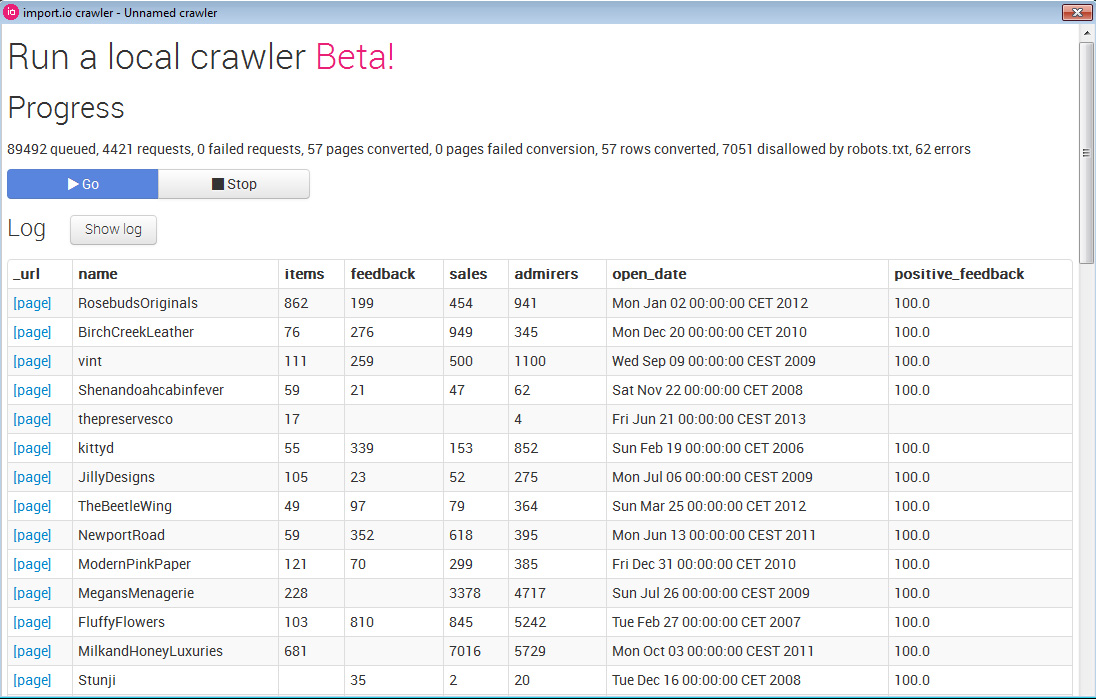1096x699 pixels.
Task: Click the name column header
Action: pos(98,274)
